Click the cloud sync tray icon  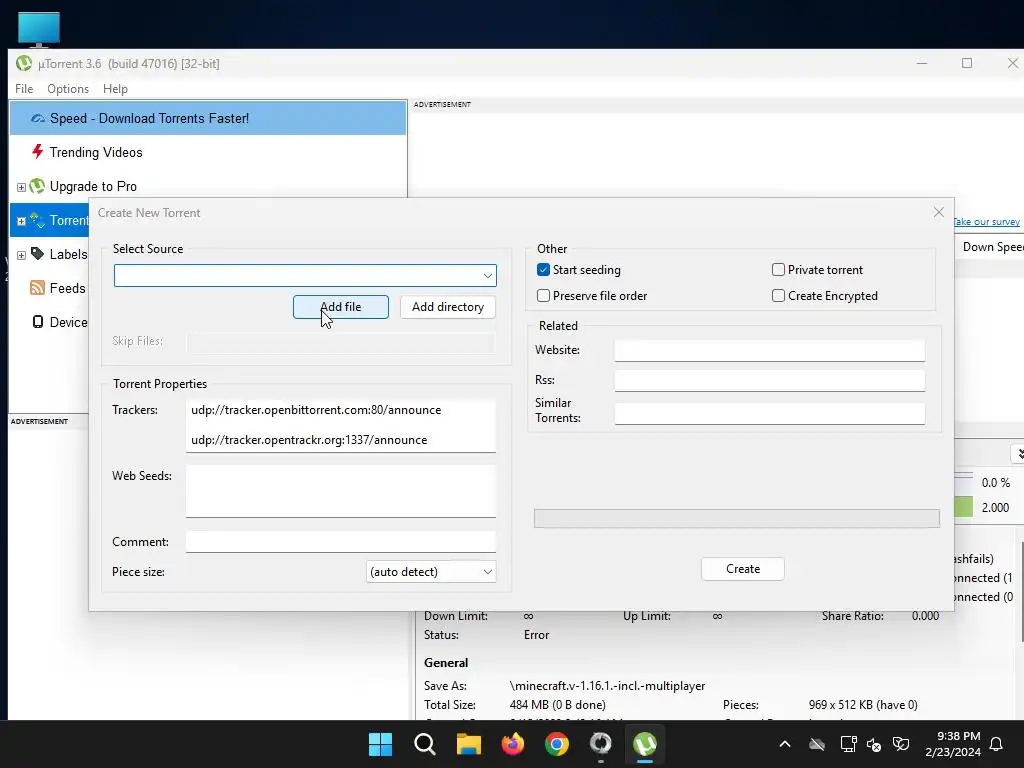point(817,744)
